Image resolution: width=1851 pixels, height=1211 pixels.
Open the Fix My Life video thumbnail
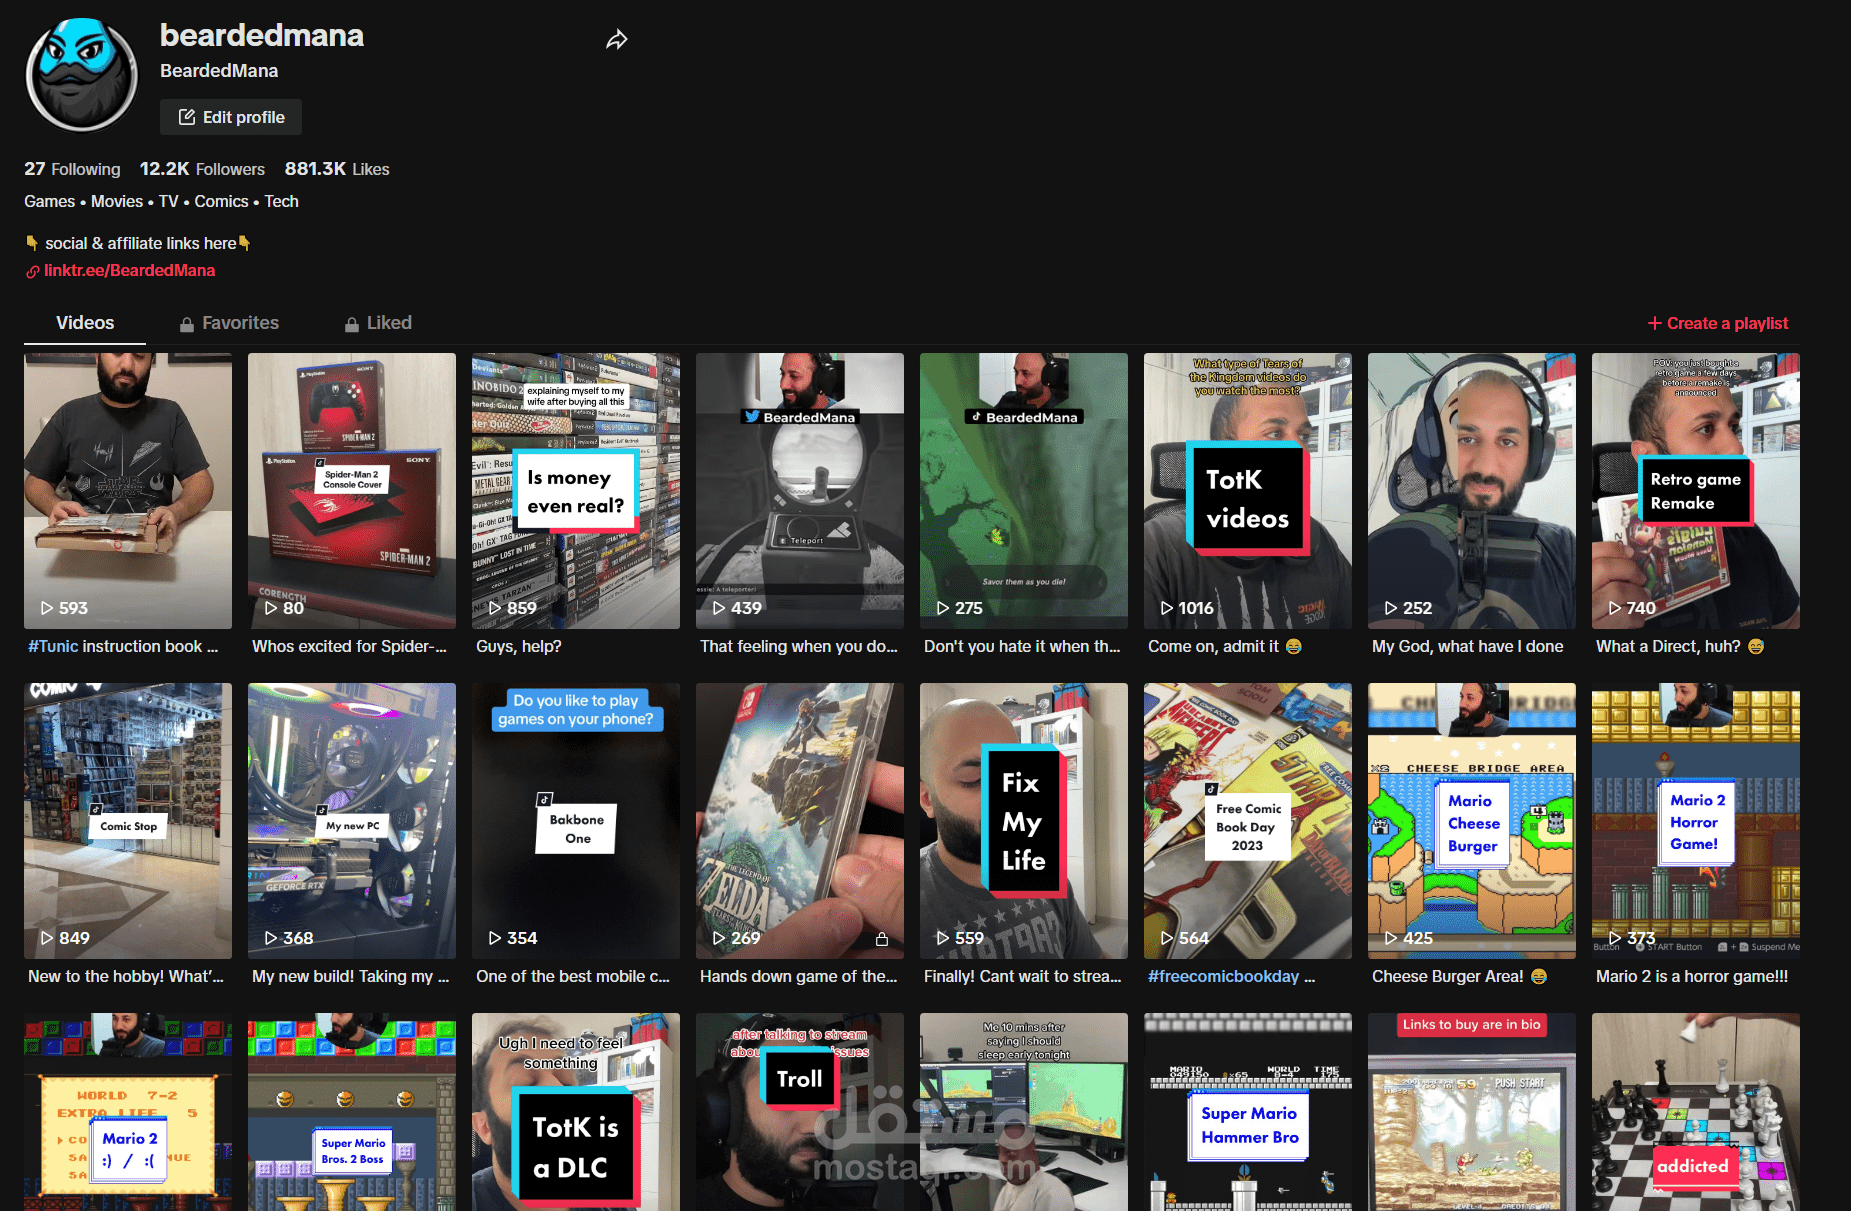pos(1024,821)
